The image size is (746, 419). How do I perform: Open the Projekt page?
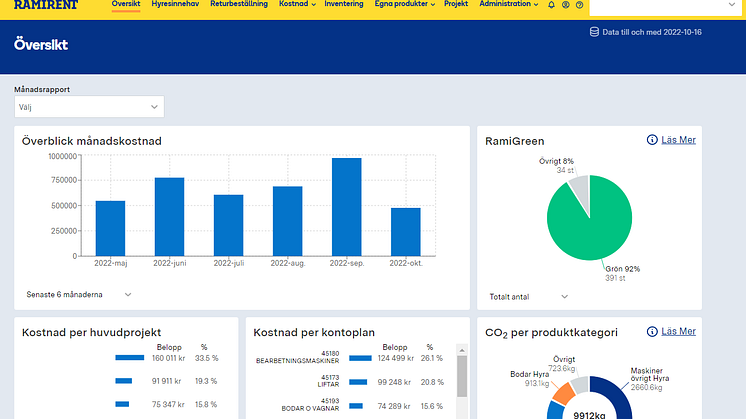(456, 4)
